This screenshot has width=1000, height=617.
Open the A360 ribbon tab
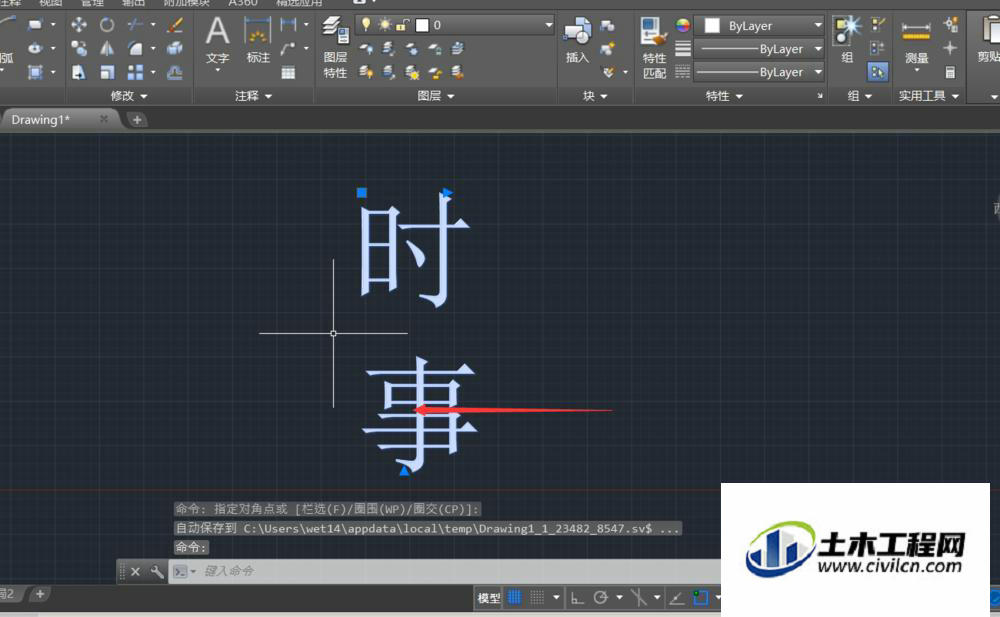[x=243, y=3]
